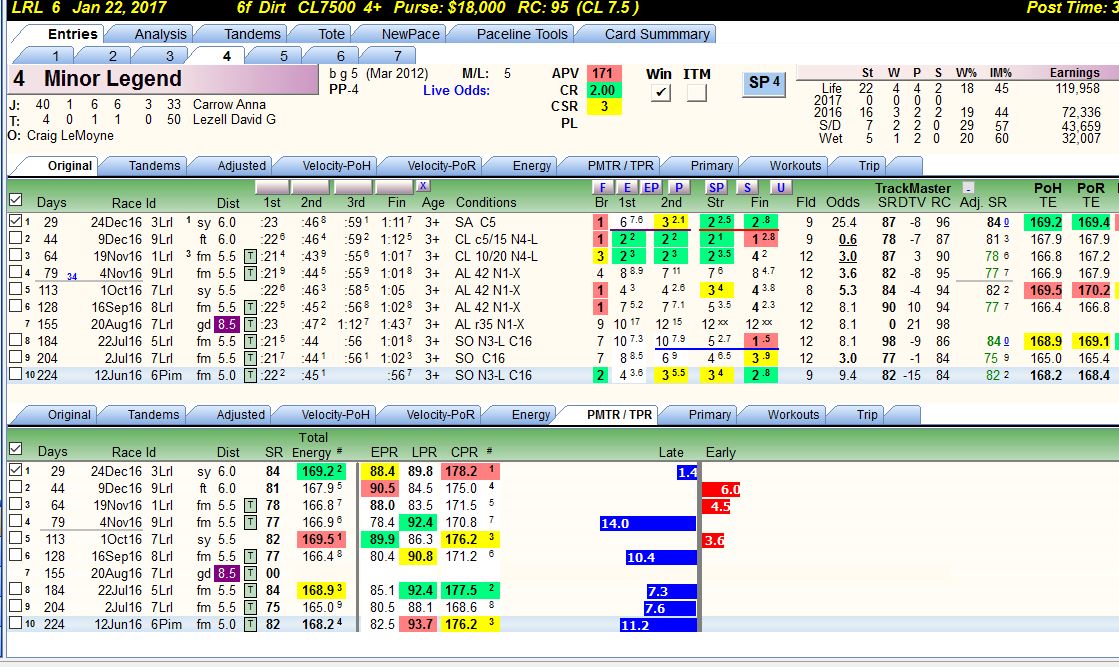Click the F running-style filter button

tap(603, 187)
